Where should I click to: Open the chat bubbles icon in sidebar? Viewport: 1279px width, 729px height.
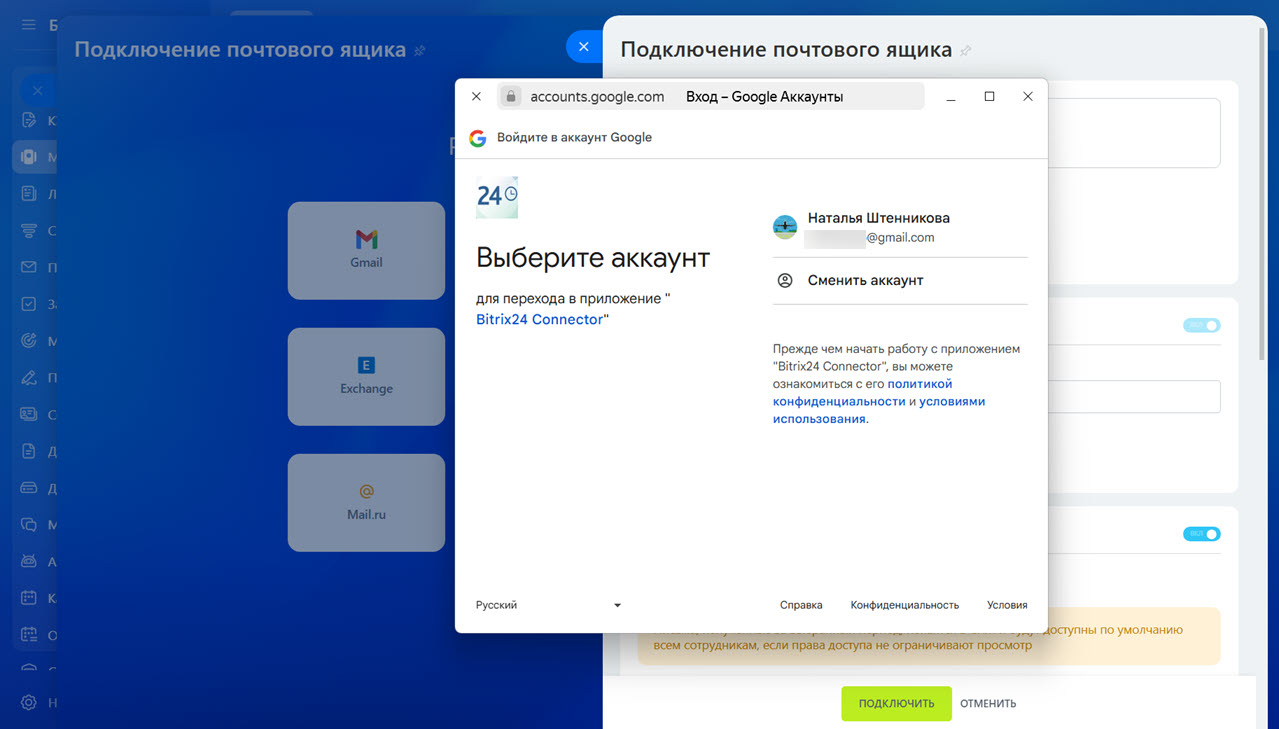tap(28, 524)
